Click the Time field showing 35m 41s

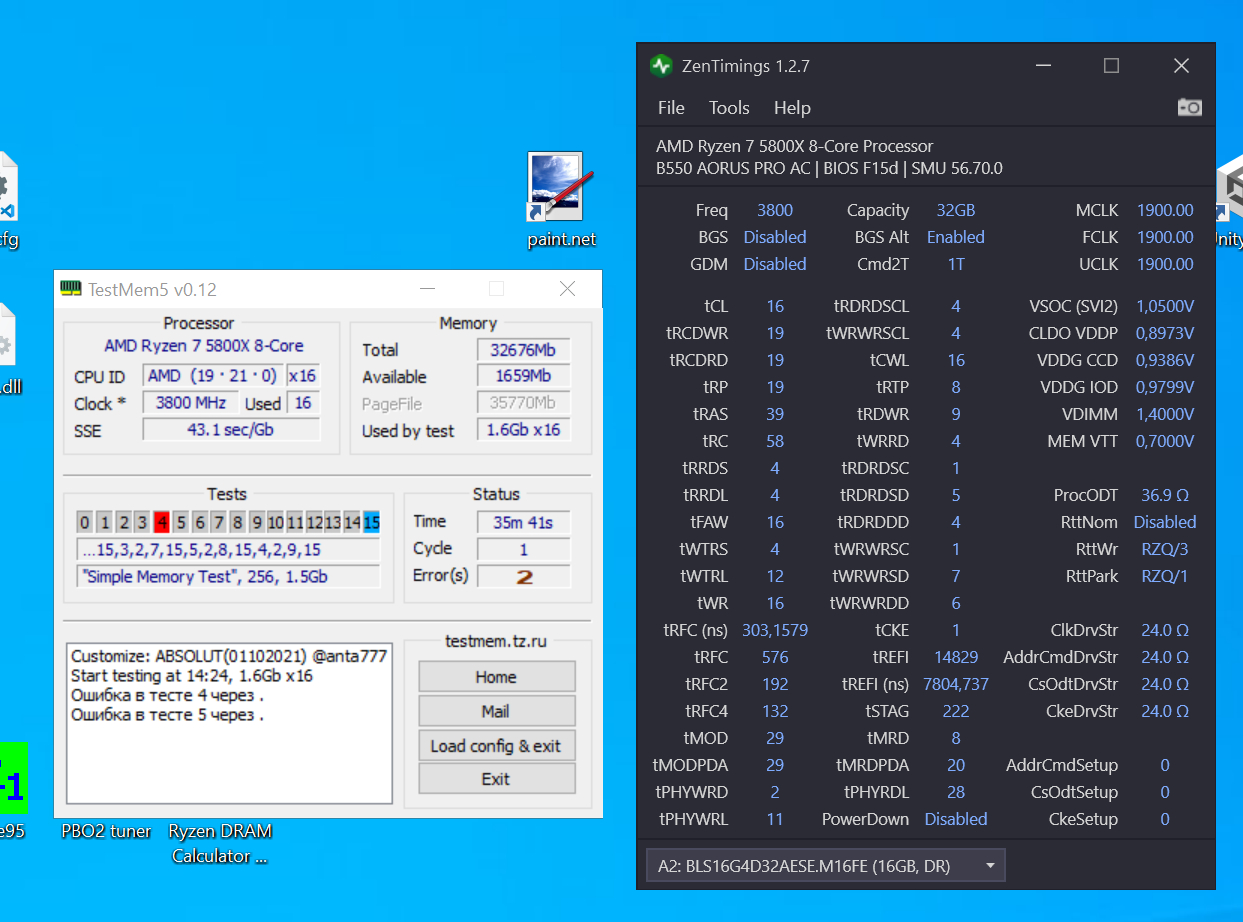pos(523,521)
